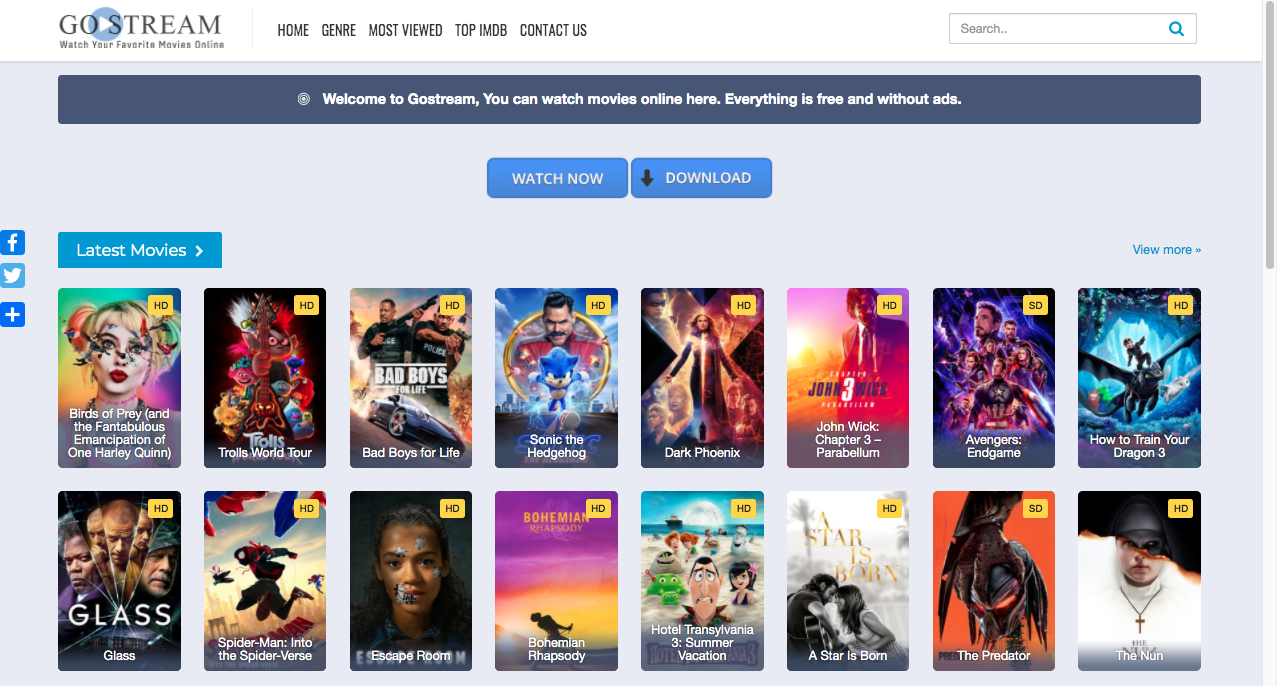
Task: Click the WATCH NOW button
Action: tap(557, 178)
